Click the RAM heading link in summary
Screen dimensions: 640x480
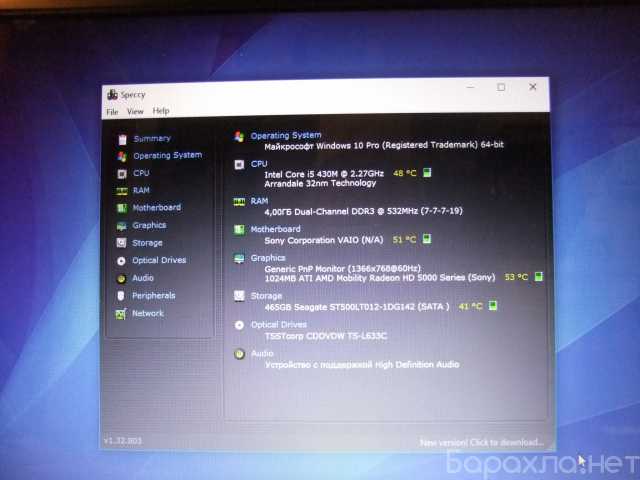pos(259,201)
